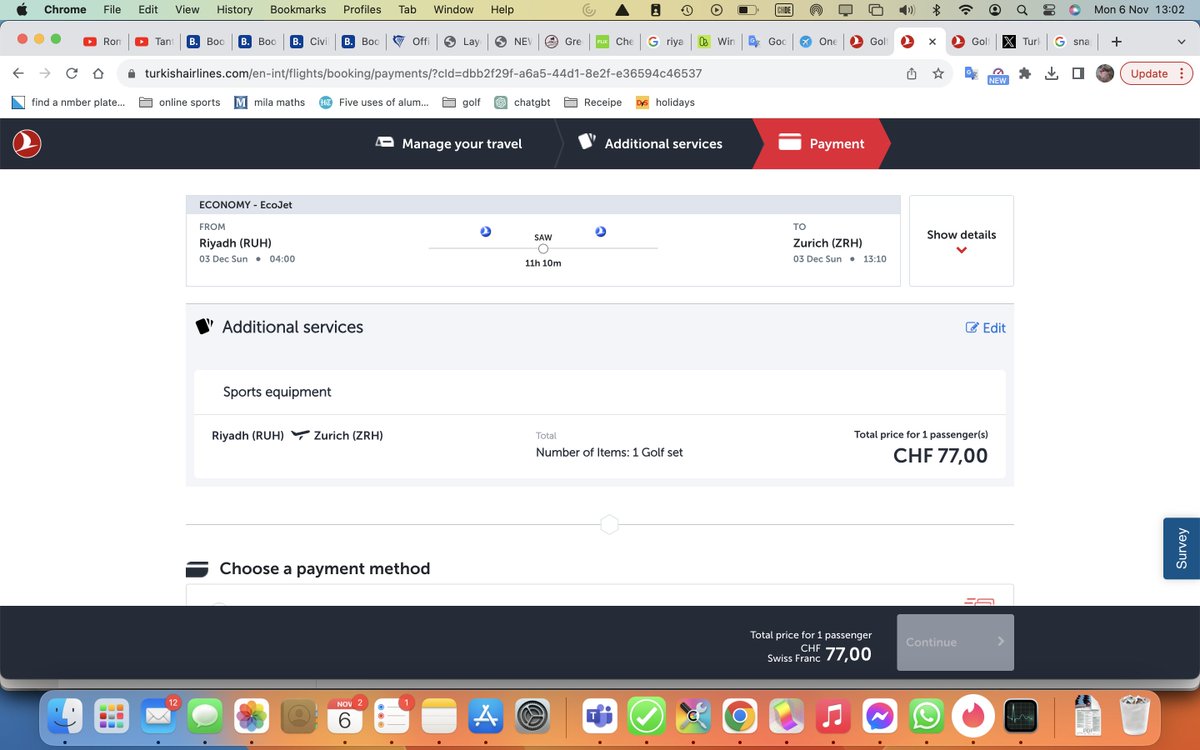
Task: Switch to the Offi browser tab
Action: tap(410, 42)
